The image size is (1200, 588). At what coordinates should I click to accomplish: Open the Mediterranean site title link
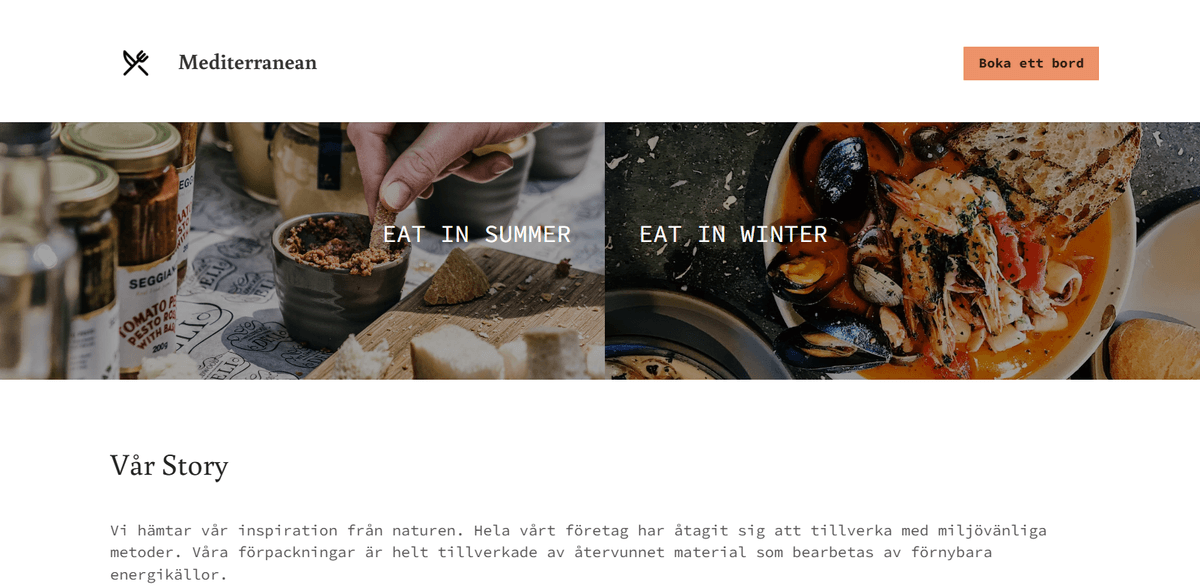247,63
